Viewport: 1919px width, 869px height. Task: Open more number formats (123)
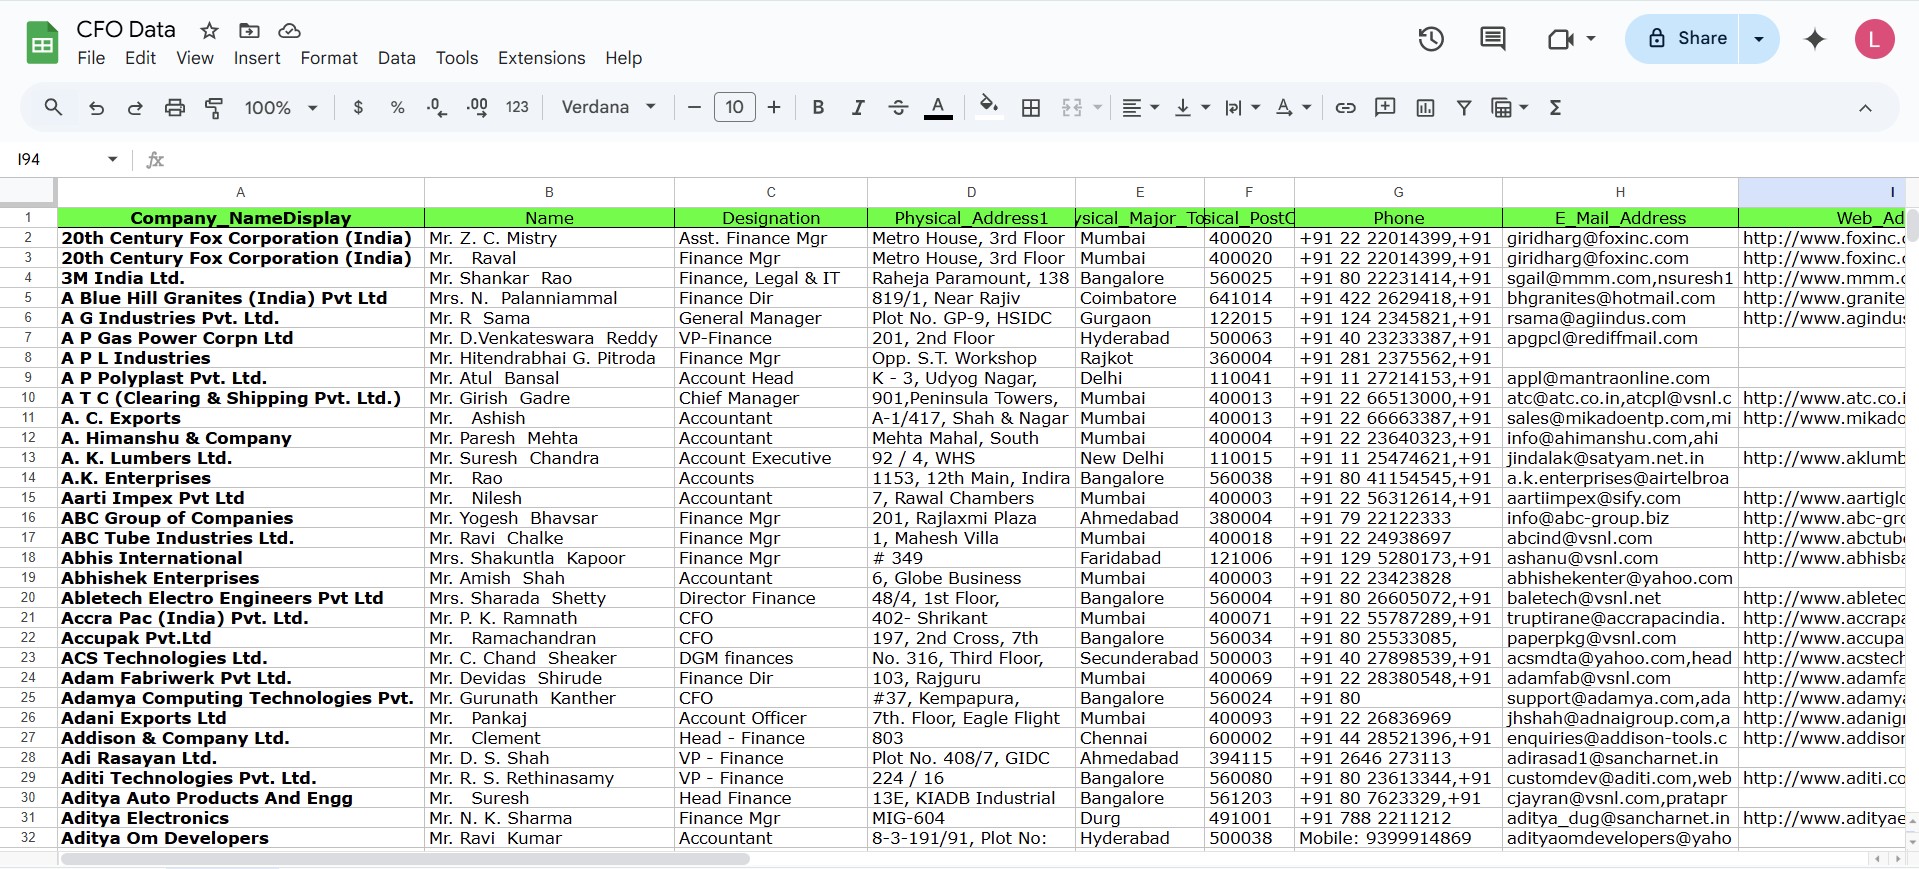(517, 107)
